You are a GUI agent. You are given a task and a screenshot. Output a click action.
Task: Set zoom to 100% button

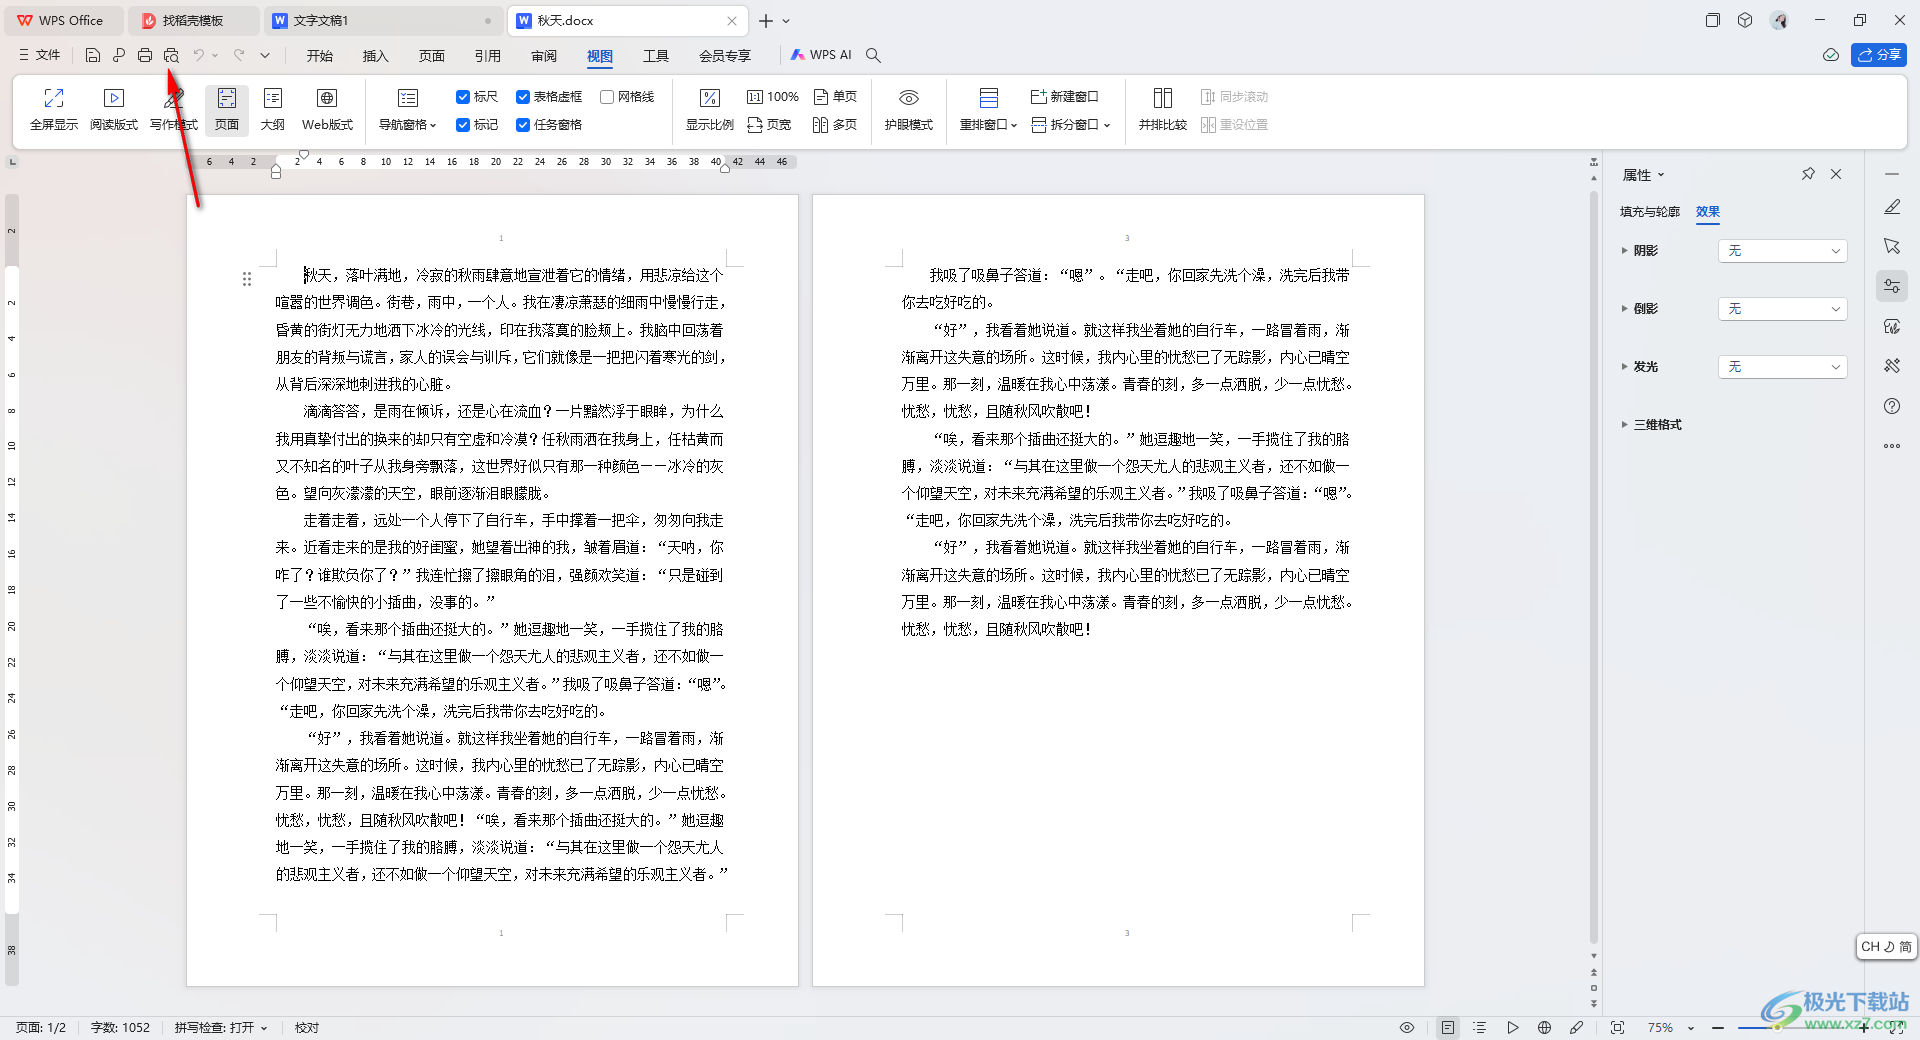pyautogui.click(x=772, y=97)
